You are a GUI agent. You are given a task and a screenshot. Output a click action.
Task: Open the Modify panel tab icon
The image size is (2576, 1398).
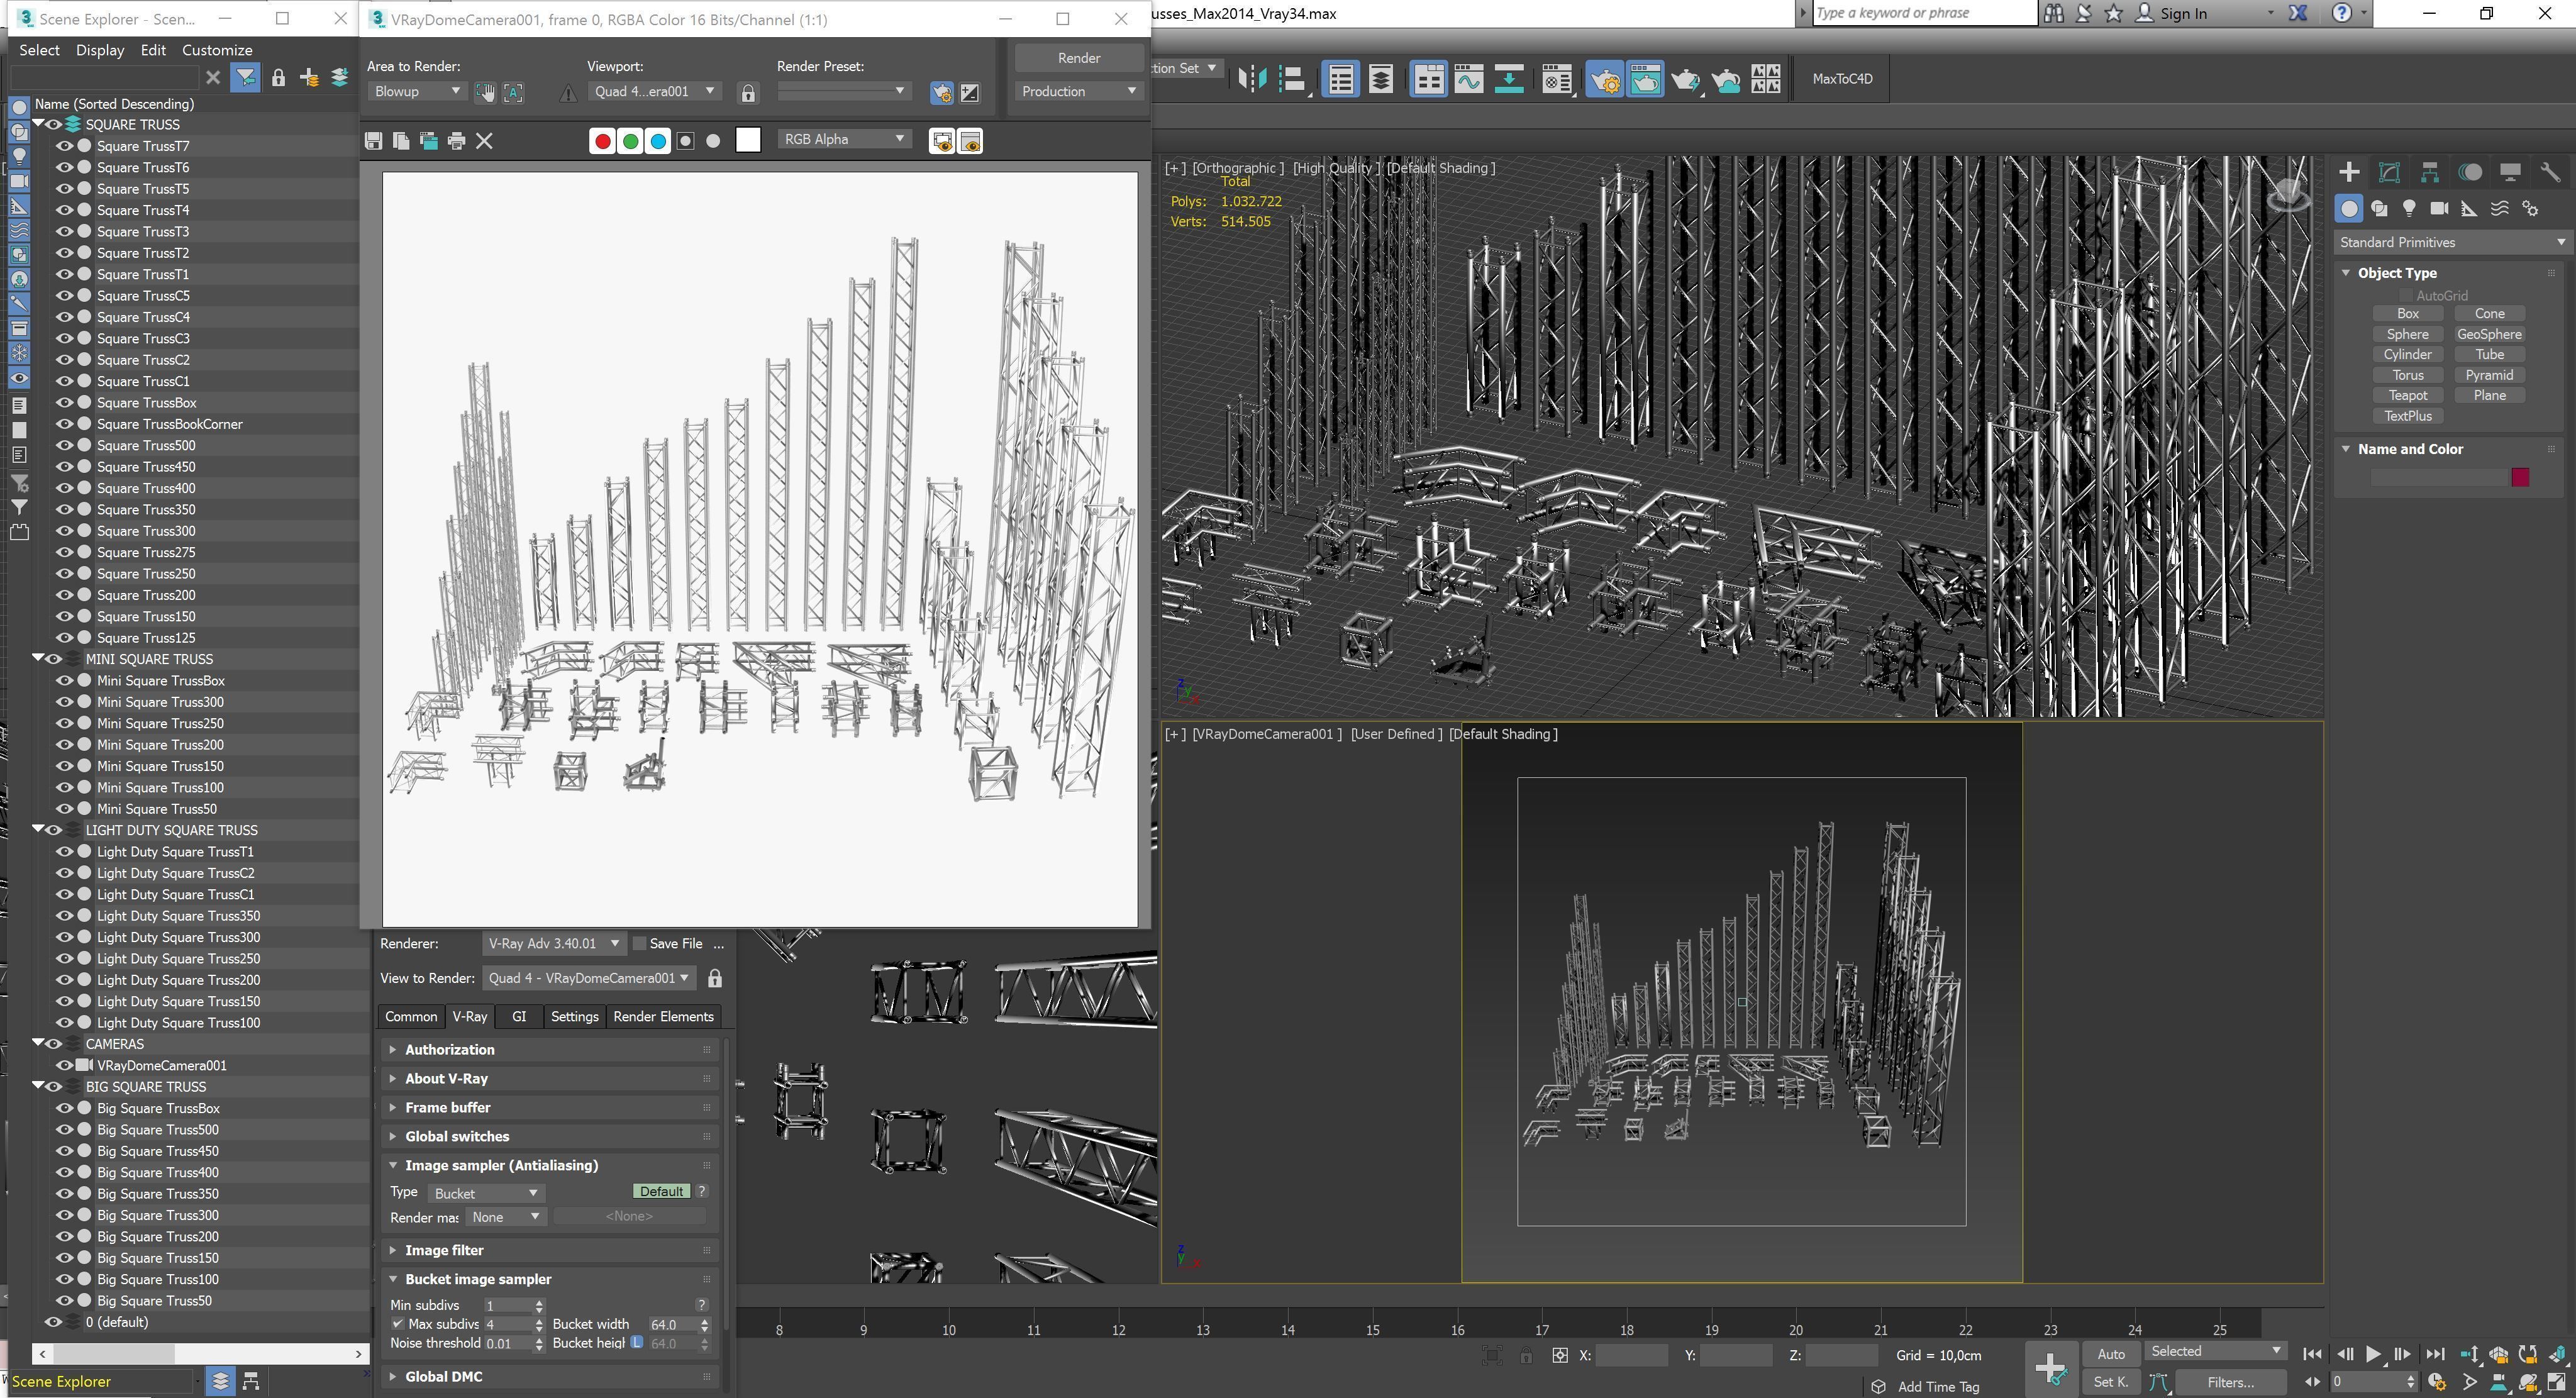[2389, 172]
